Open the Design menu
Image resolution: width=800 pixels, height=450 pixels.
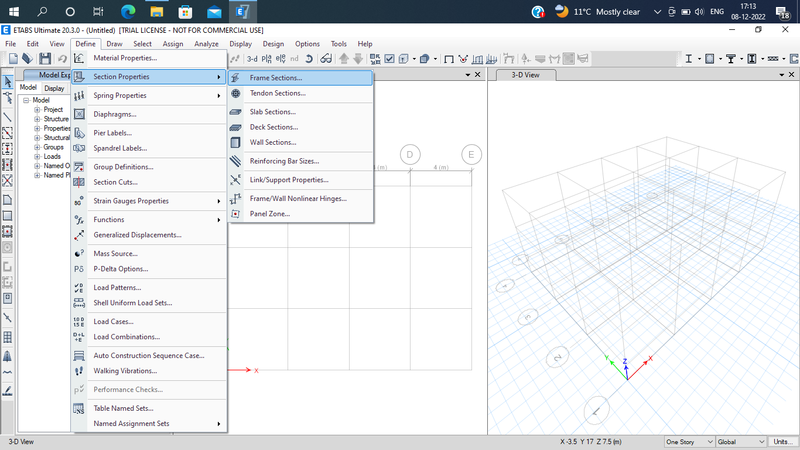(273, 44)
